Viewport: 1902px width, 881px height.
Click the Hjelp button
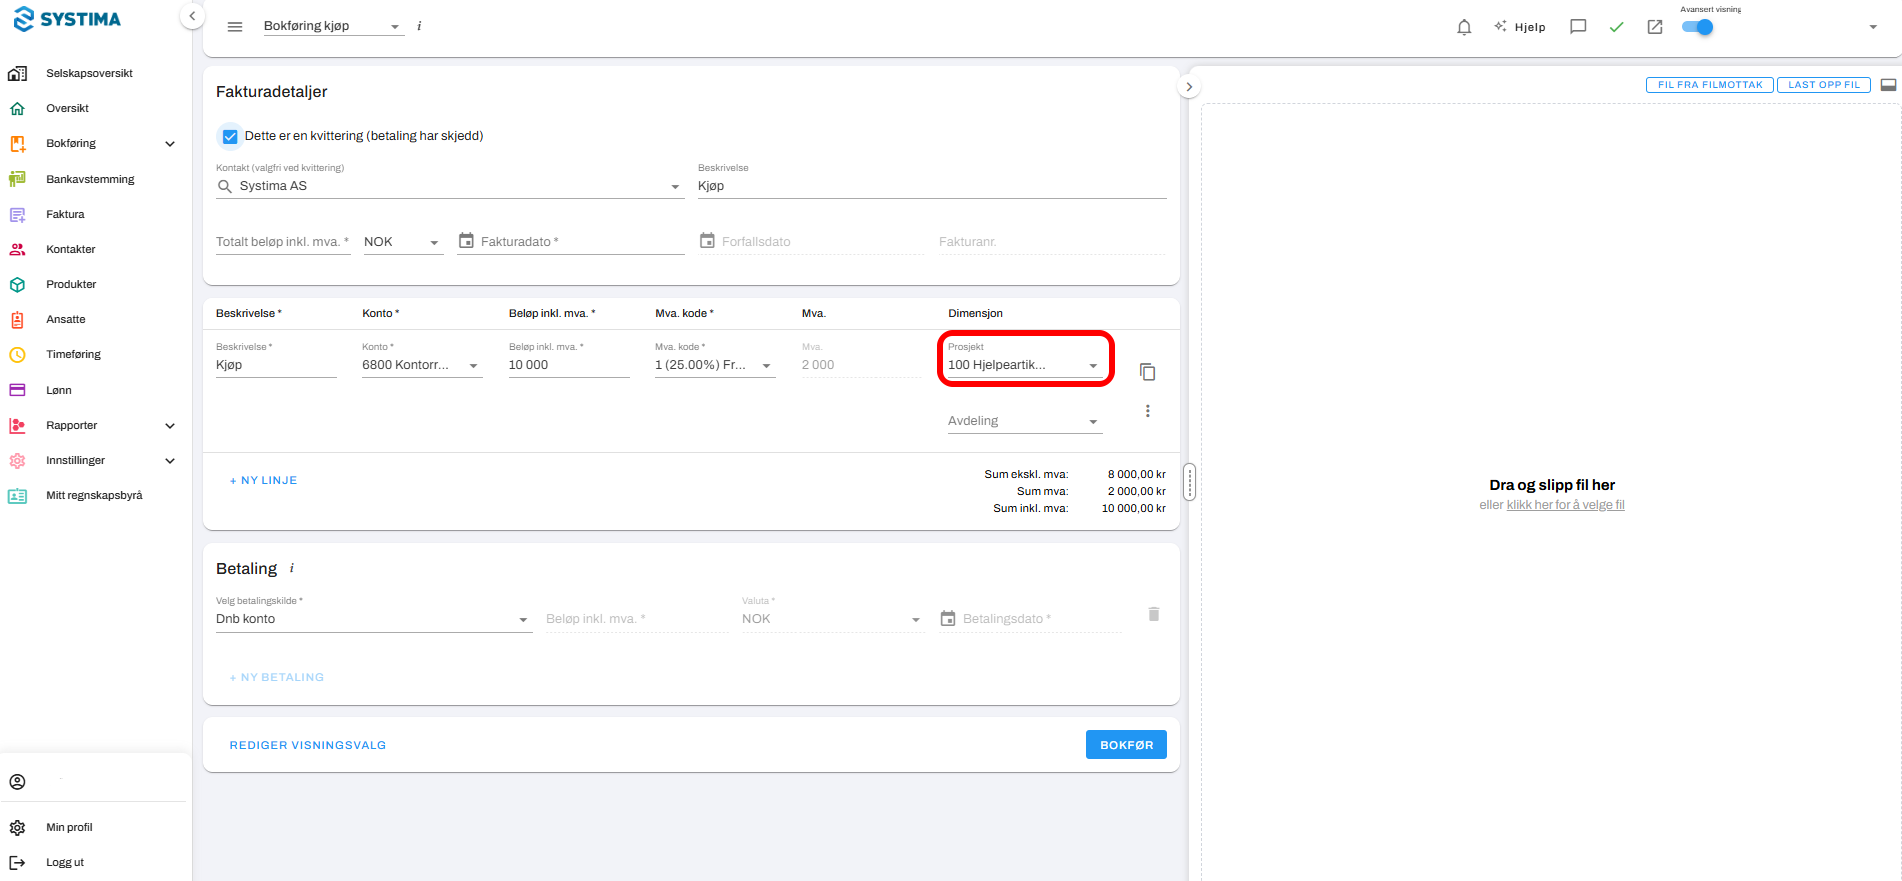click(1519, 27)
